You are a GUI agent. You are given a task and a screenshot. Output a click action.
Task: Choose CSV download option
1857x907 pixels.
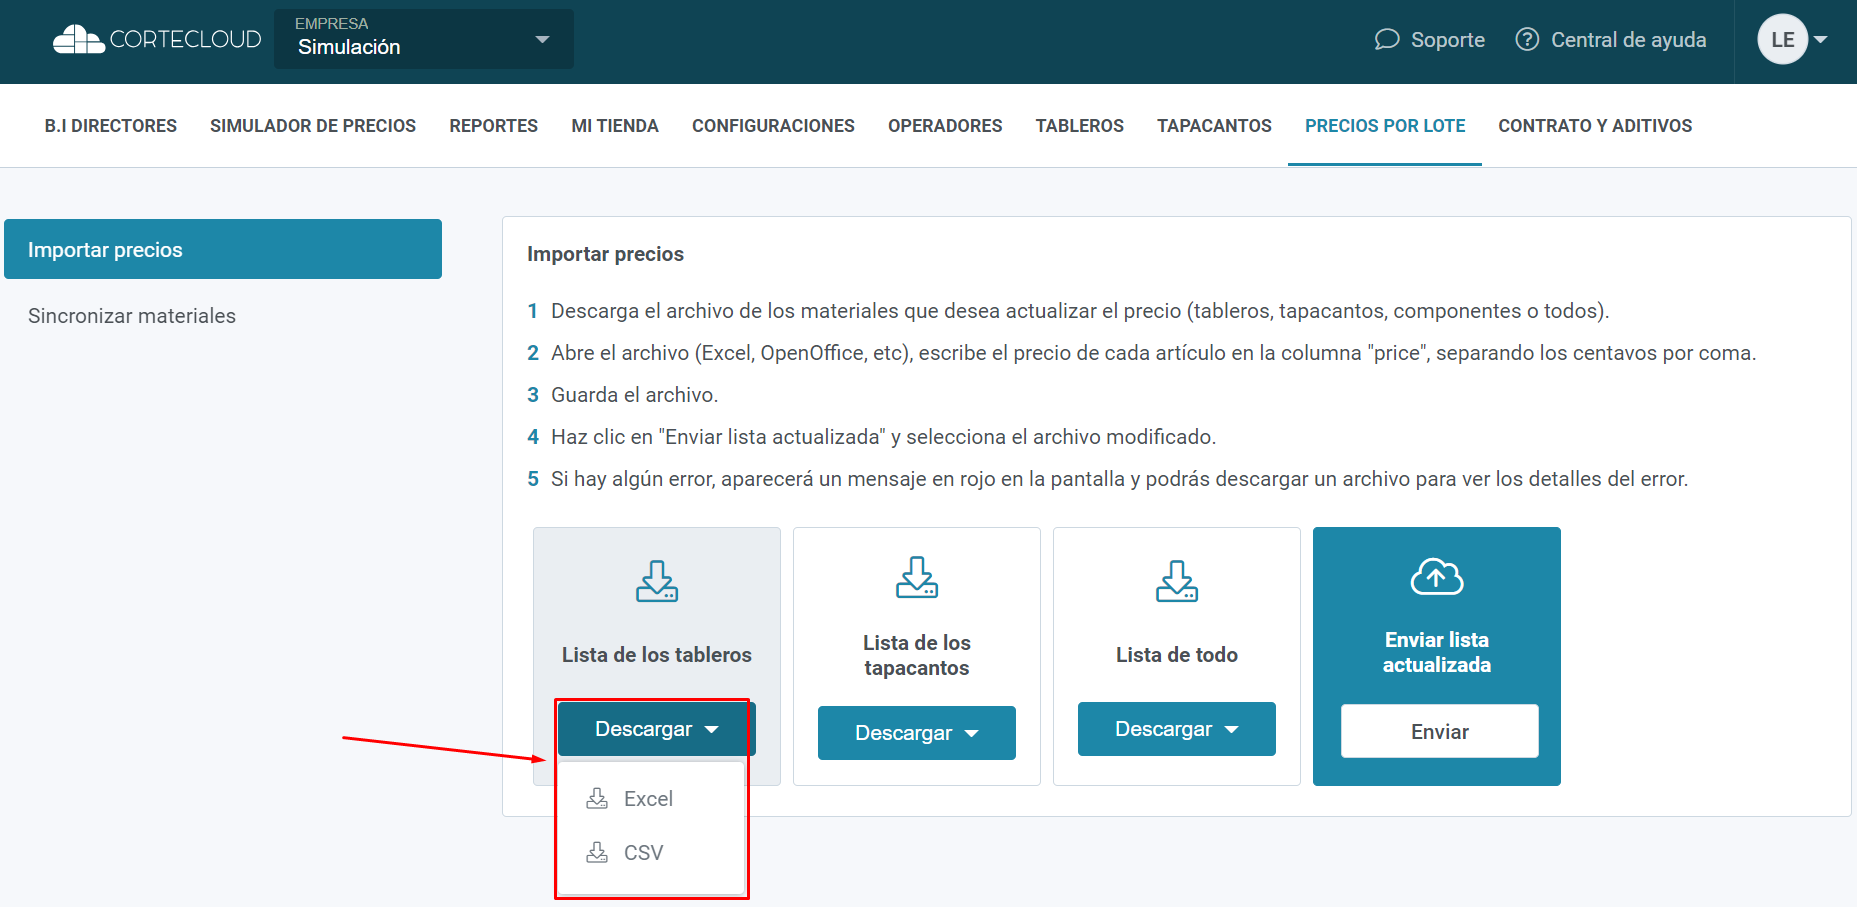coord(651,853)
